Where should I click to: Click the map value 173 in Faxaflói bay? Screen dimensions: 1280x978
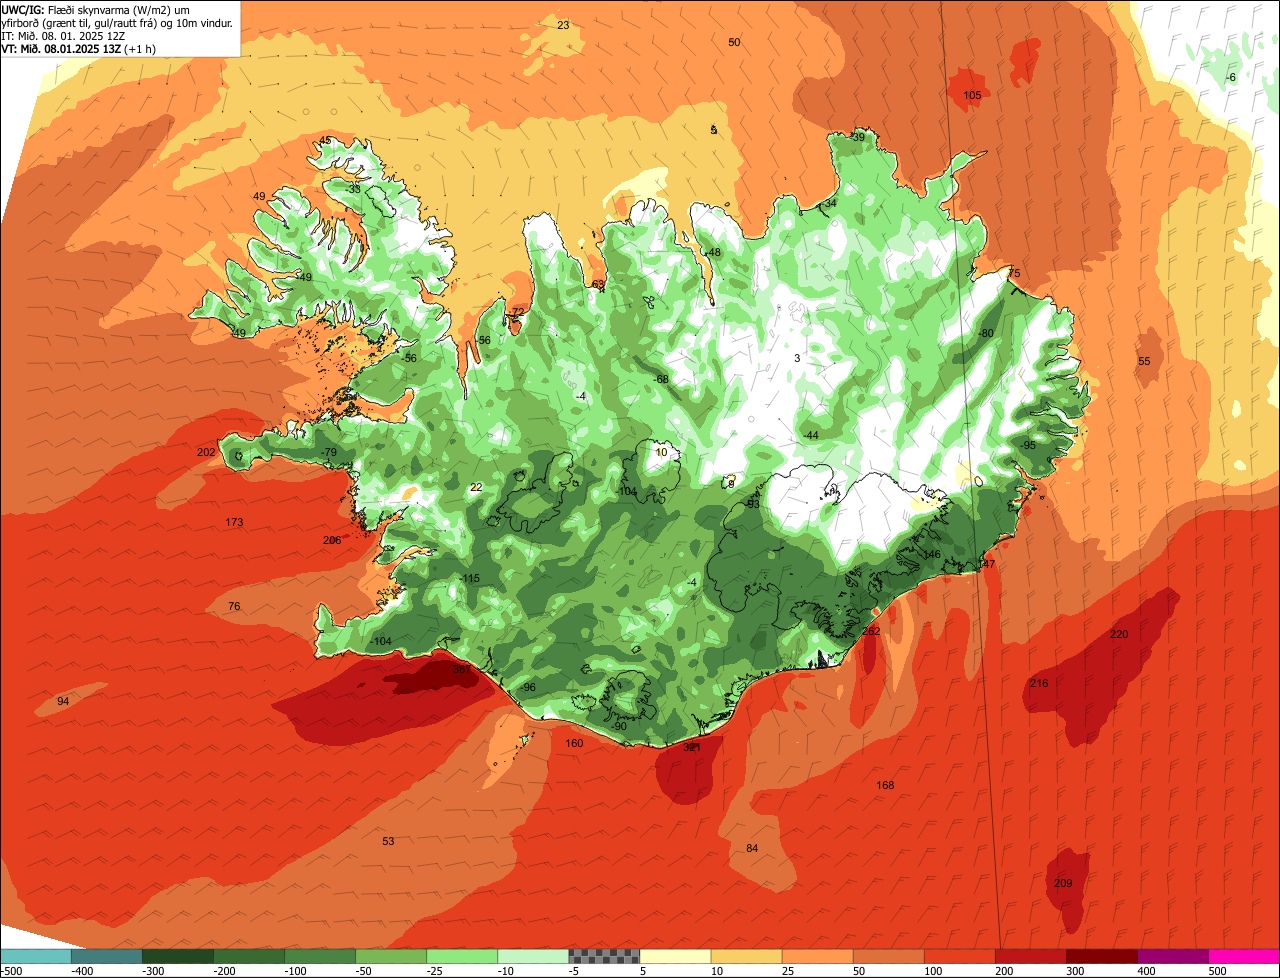click(234, 522)
